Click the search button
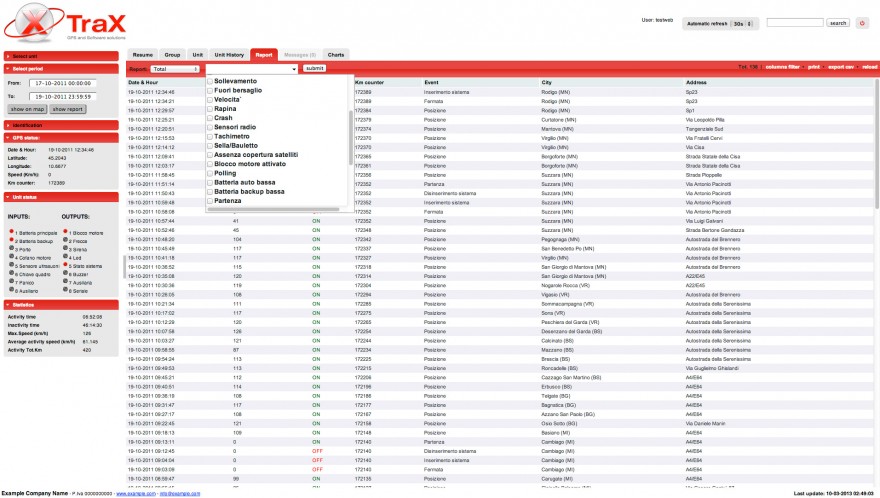This screenshot has height=498, width=880. [x=838, y=23]
